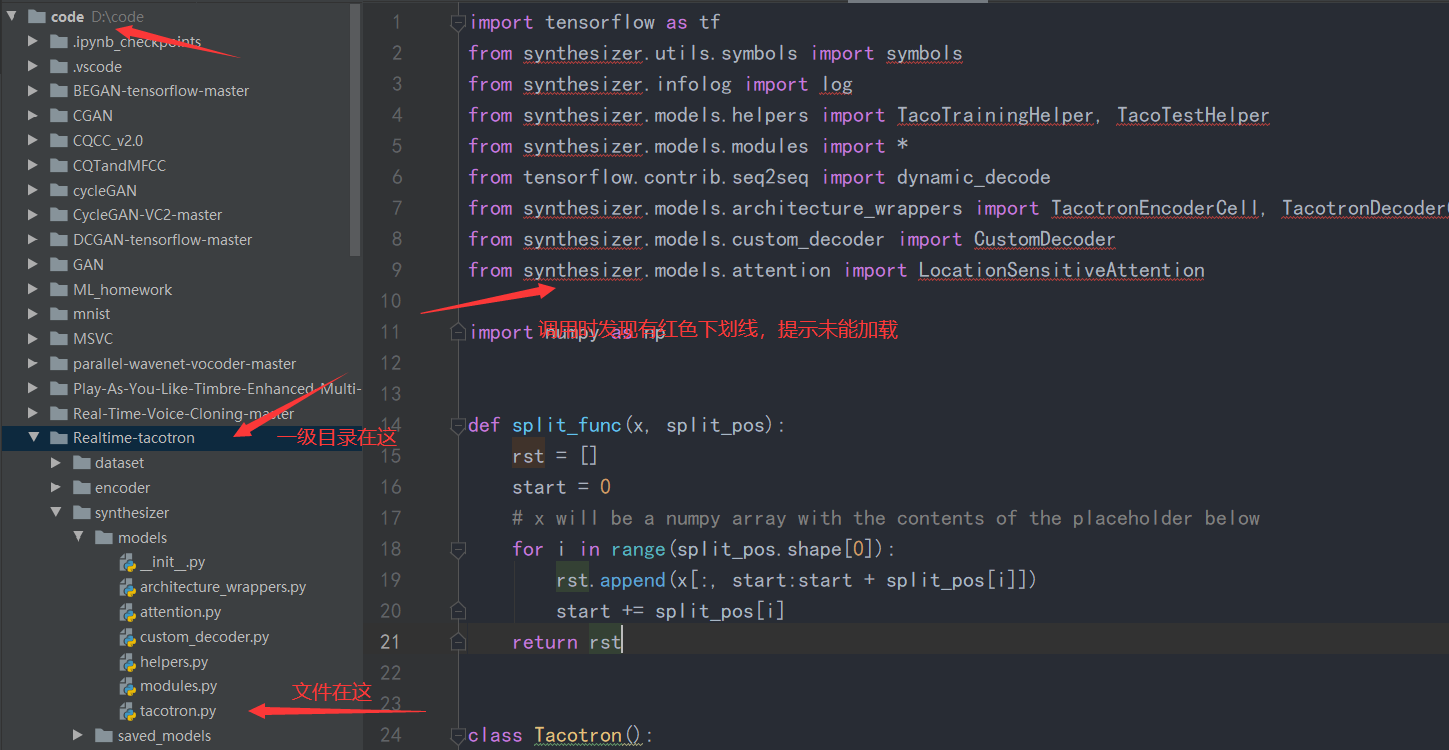Open attention.py from the project tree

pyautogui.click(x=180, y=612)
